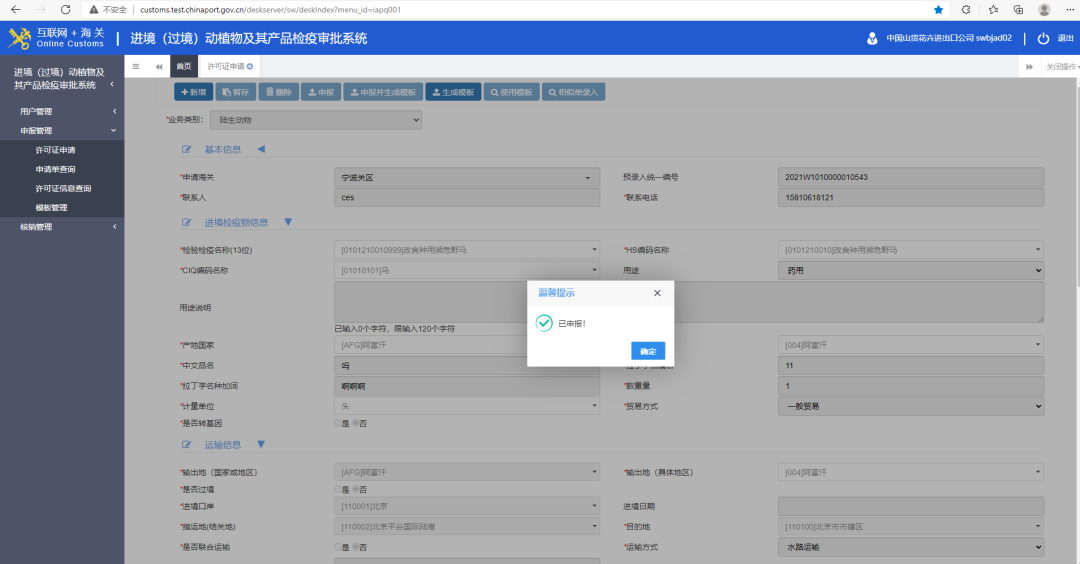This screenshot has height=564, width=1080.
Task: Open 申请单查询 in the sidebar
Action: pos(56,169)
